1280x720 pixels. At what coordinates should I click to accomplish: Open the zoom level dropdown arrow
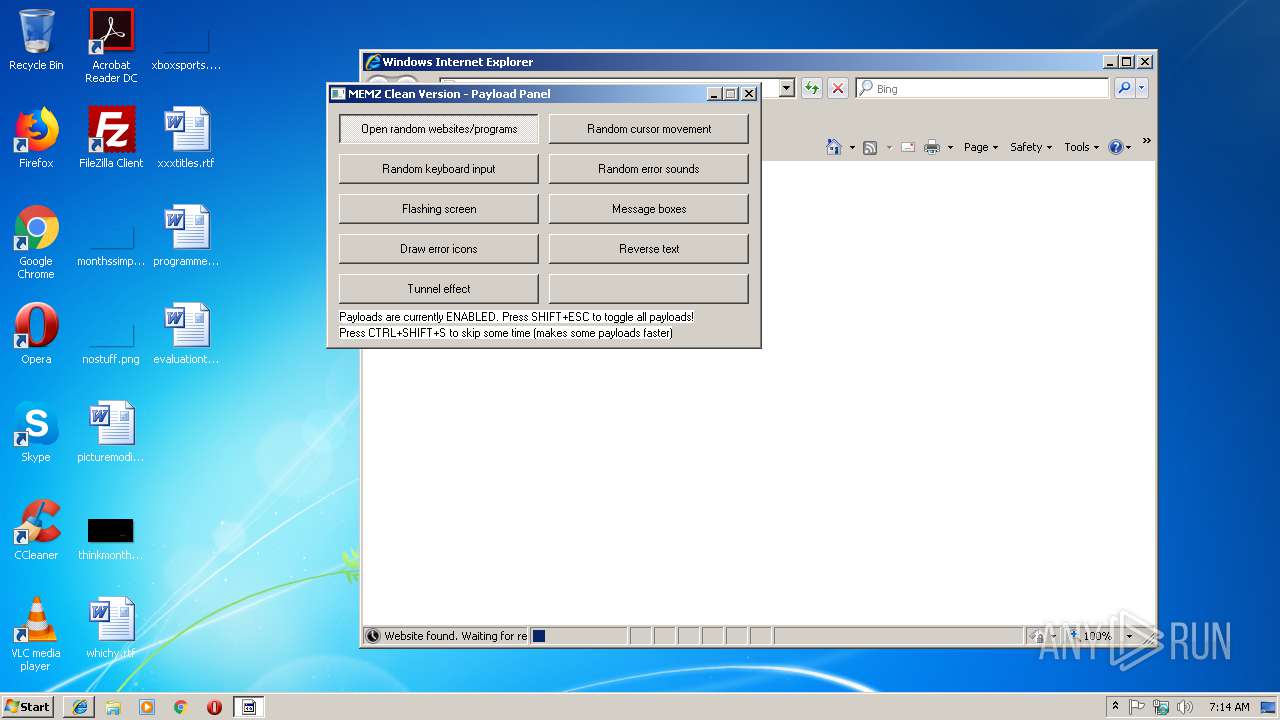1129,636
